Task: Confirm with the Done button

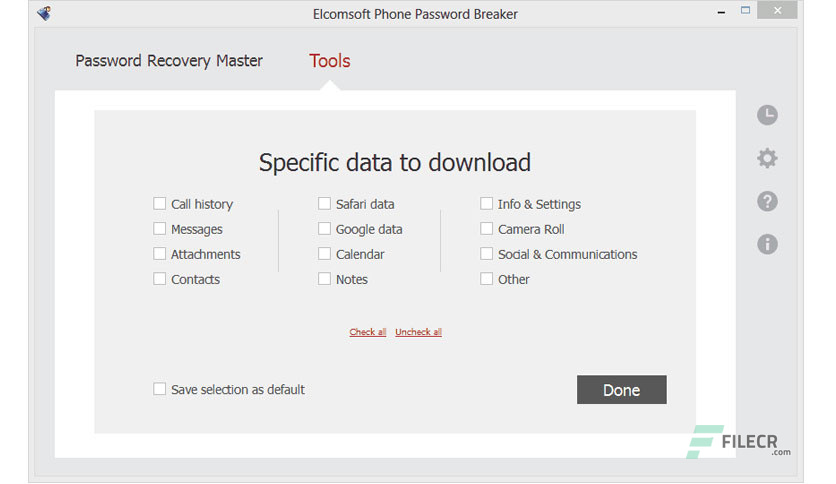Action: tap(622, 390)
